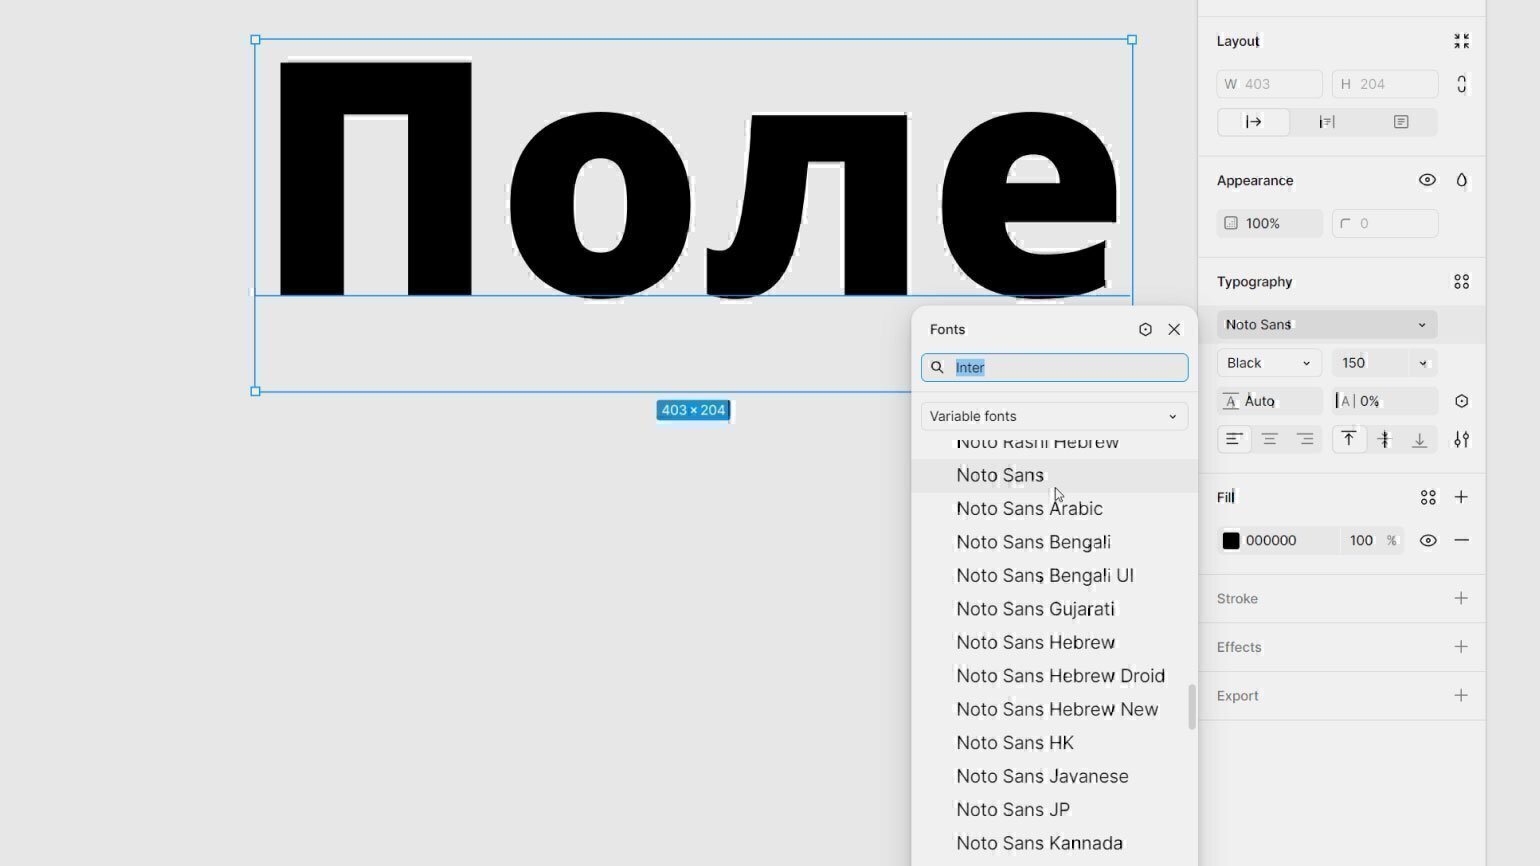Click the black fill color swatch
Screen dimensions: 1540x866
(x=1231, y=540)
